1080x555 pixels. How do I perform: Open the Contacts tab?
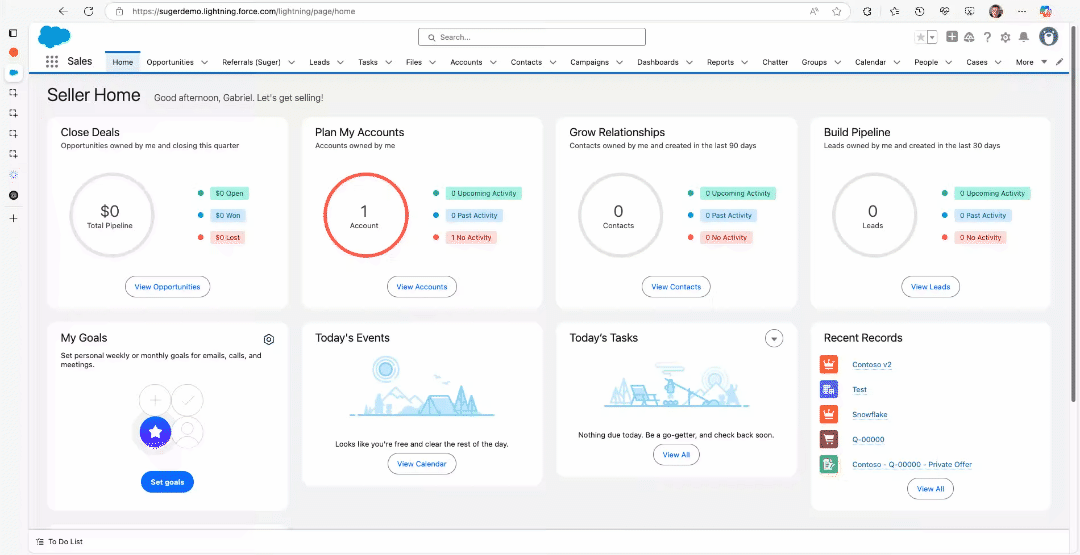526,62
